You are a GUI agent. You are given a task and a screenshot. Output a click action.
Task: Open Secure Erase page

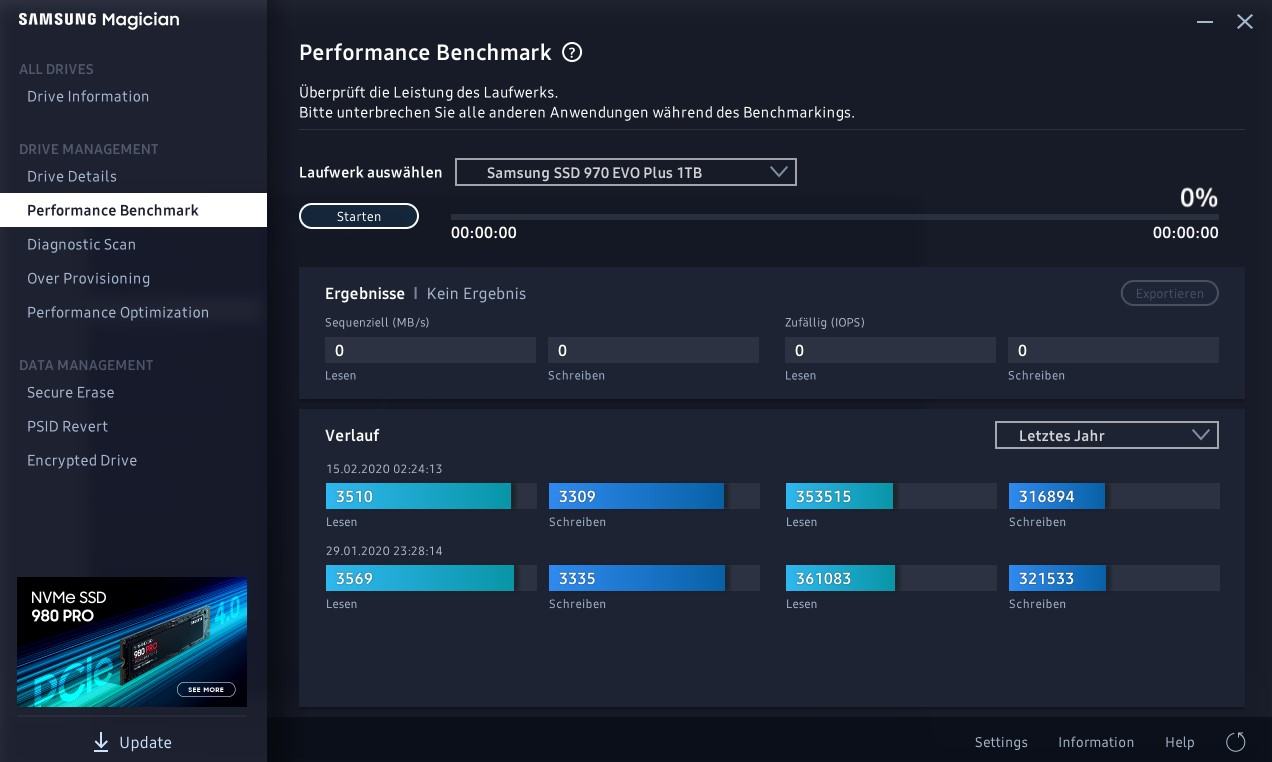click(70, 392)
